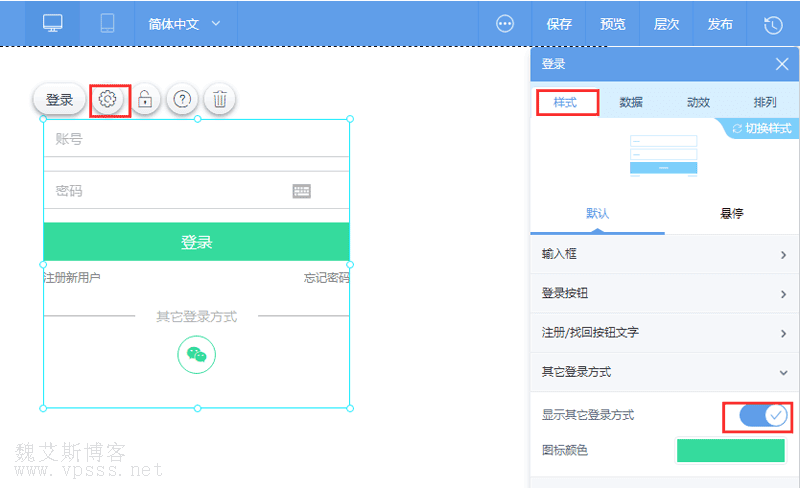Delete widget with trash icon
Image resolution: width=800 pixels, height=488 pixels.
[220, 99]
